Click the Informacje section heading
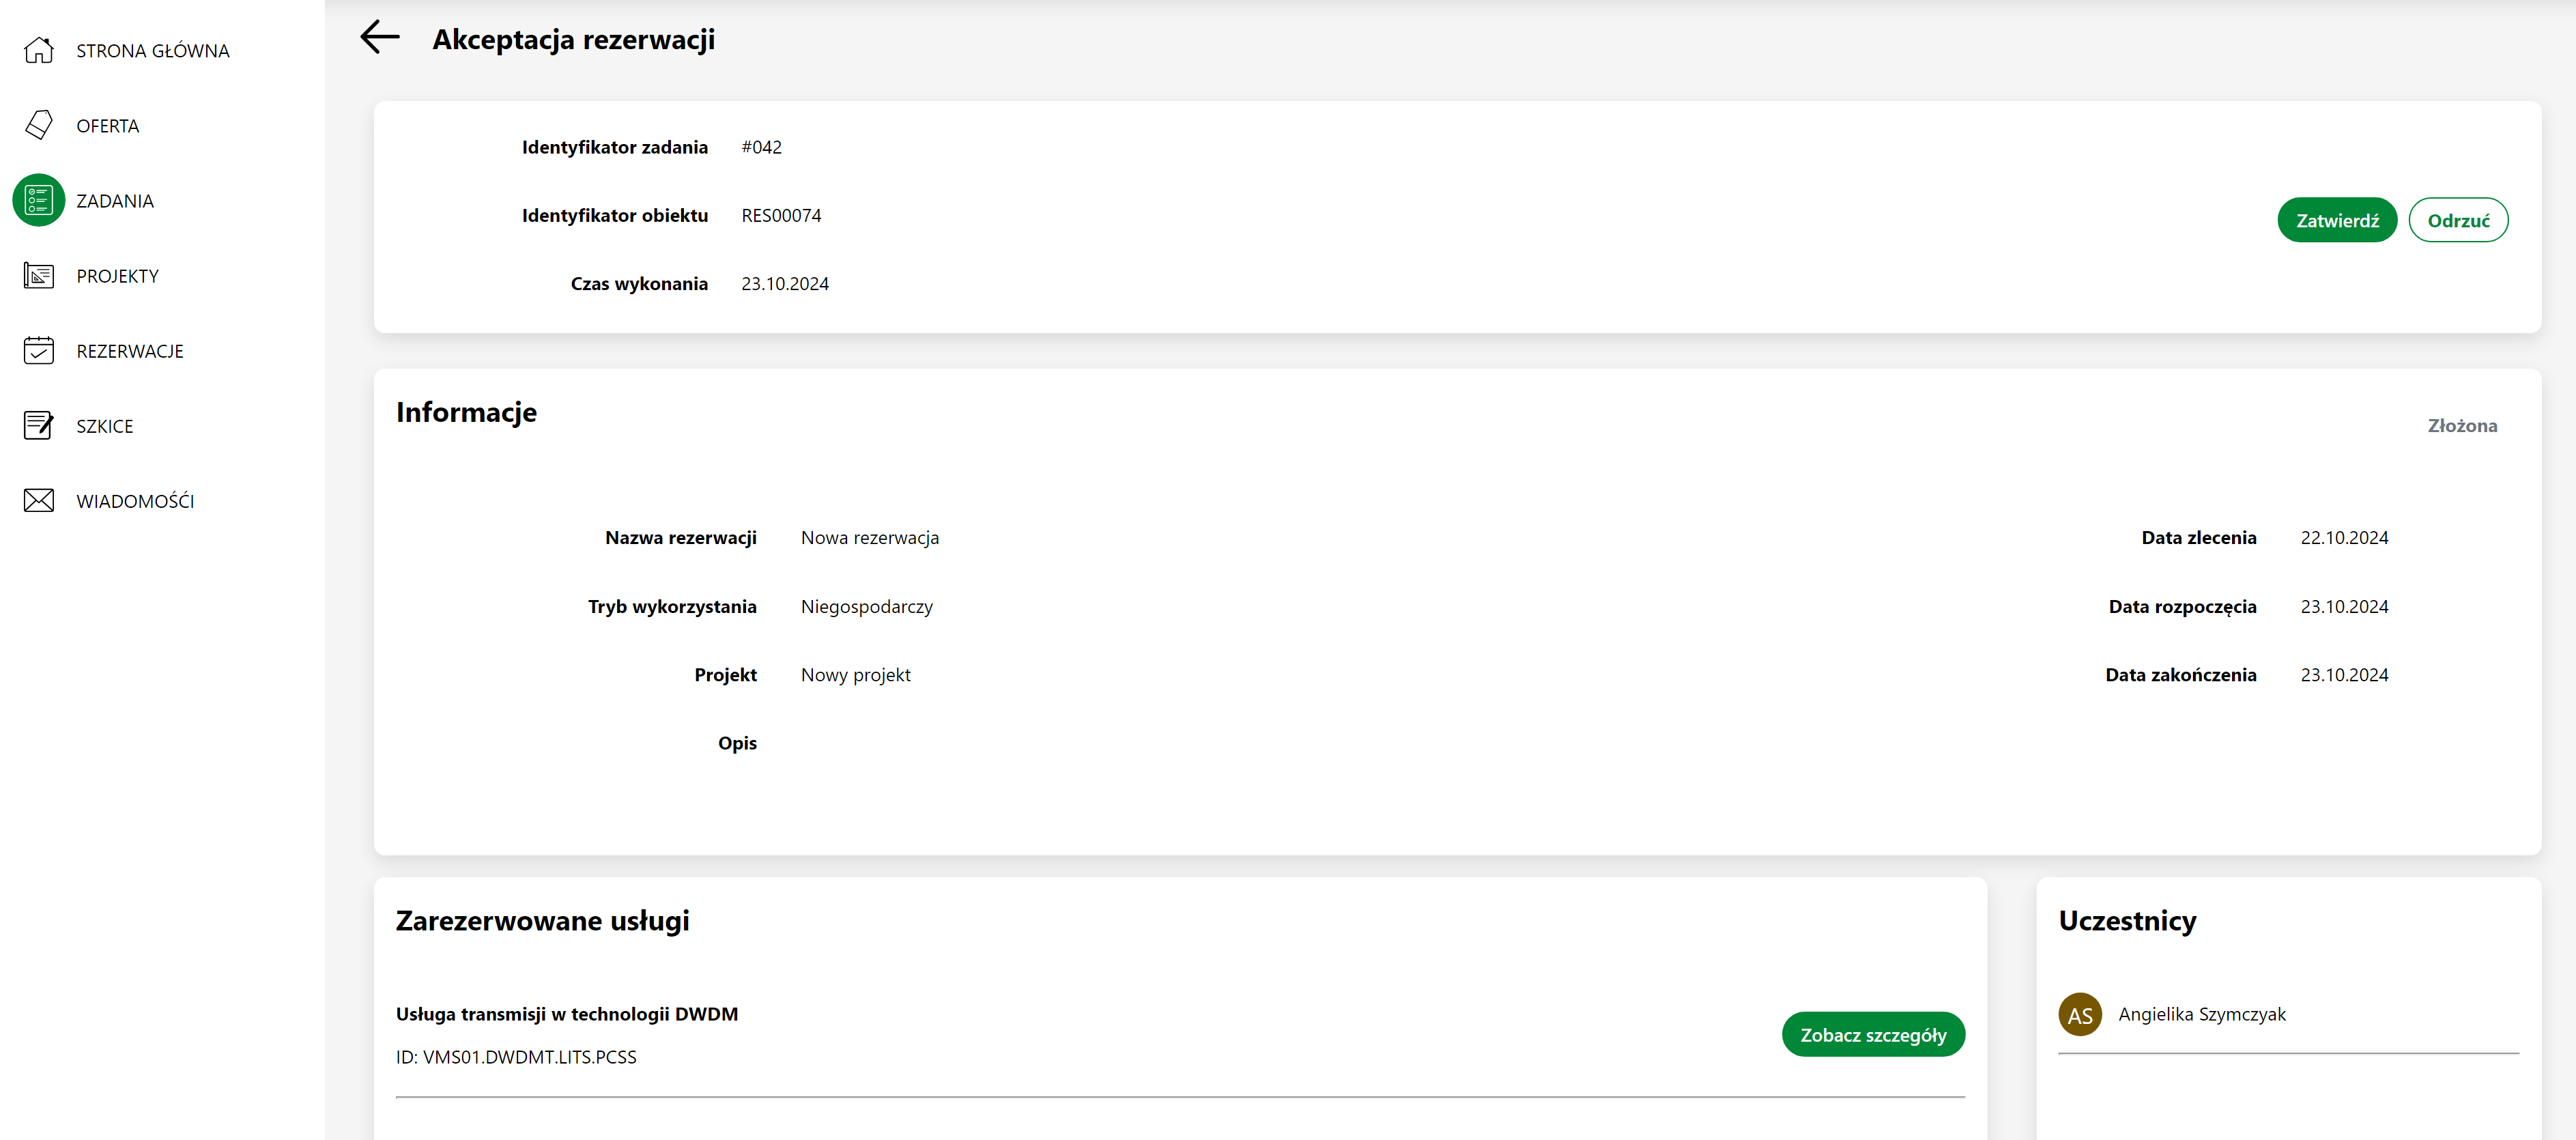Image resolution: width=2576 pixels, height=1140 pixels. click(x=466, y=412)
